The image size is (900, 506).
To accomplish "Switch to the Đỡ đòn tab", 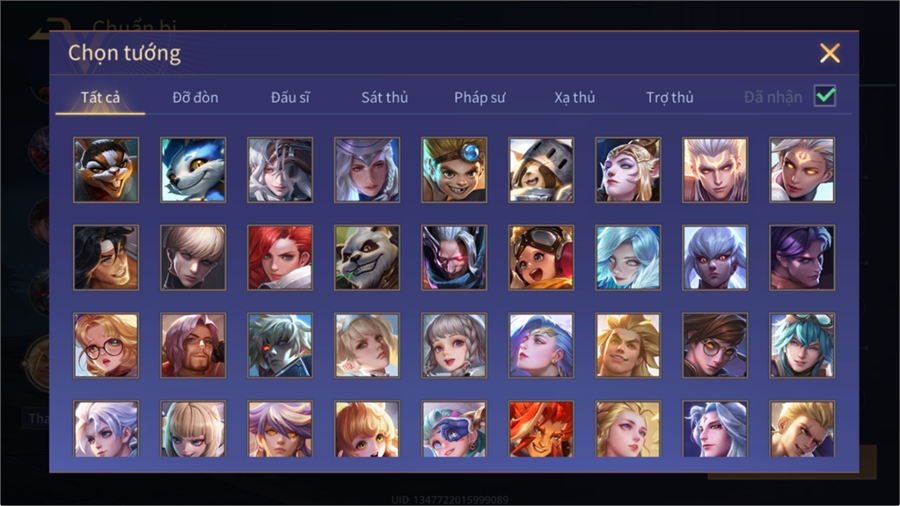I will click(195, 98).
